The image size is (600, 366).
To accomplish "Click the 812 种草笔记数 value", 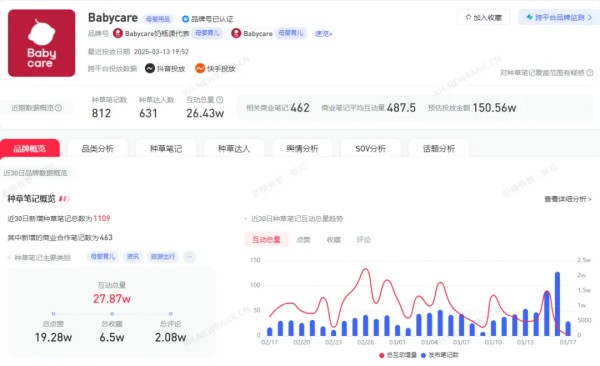I will coord(101,113).
